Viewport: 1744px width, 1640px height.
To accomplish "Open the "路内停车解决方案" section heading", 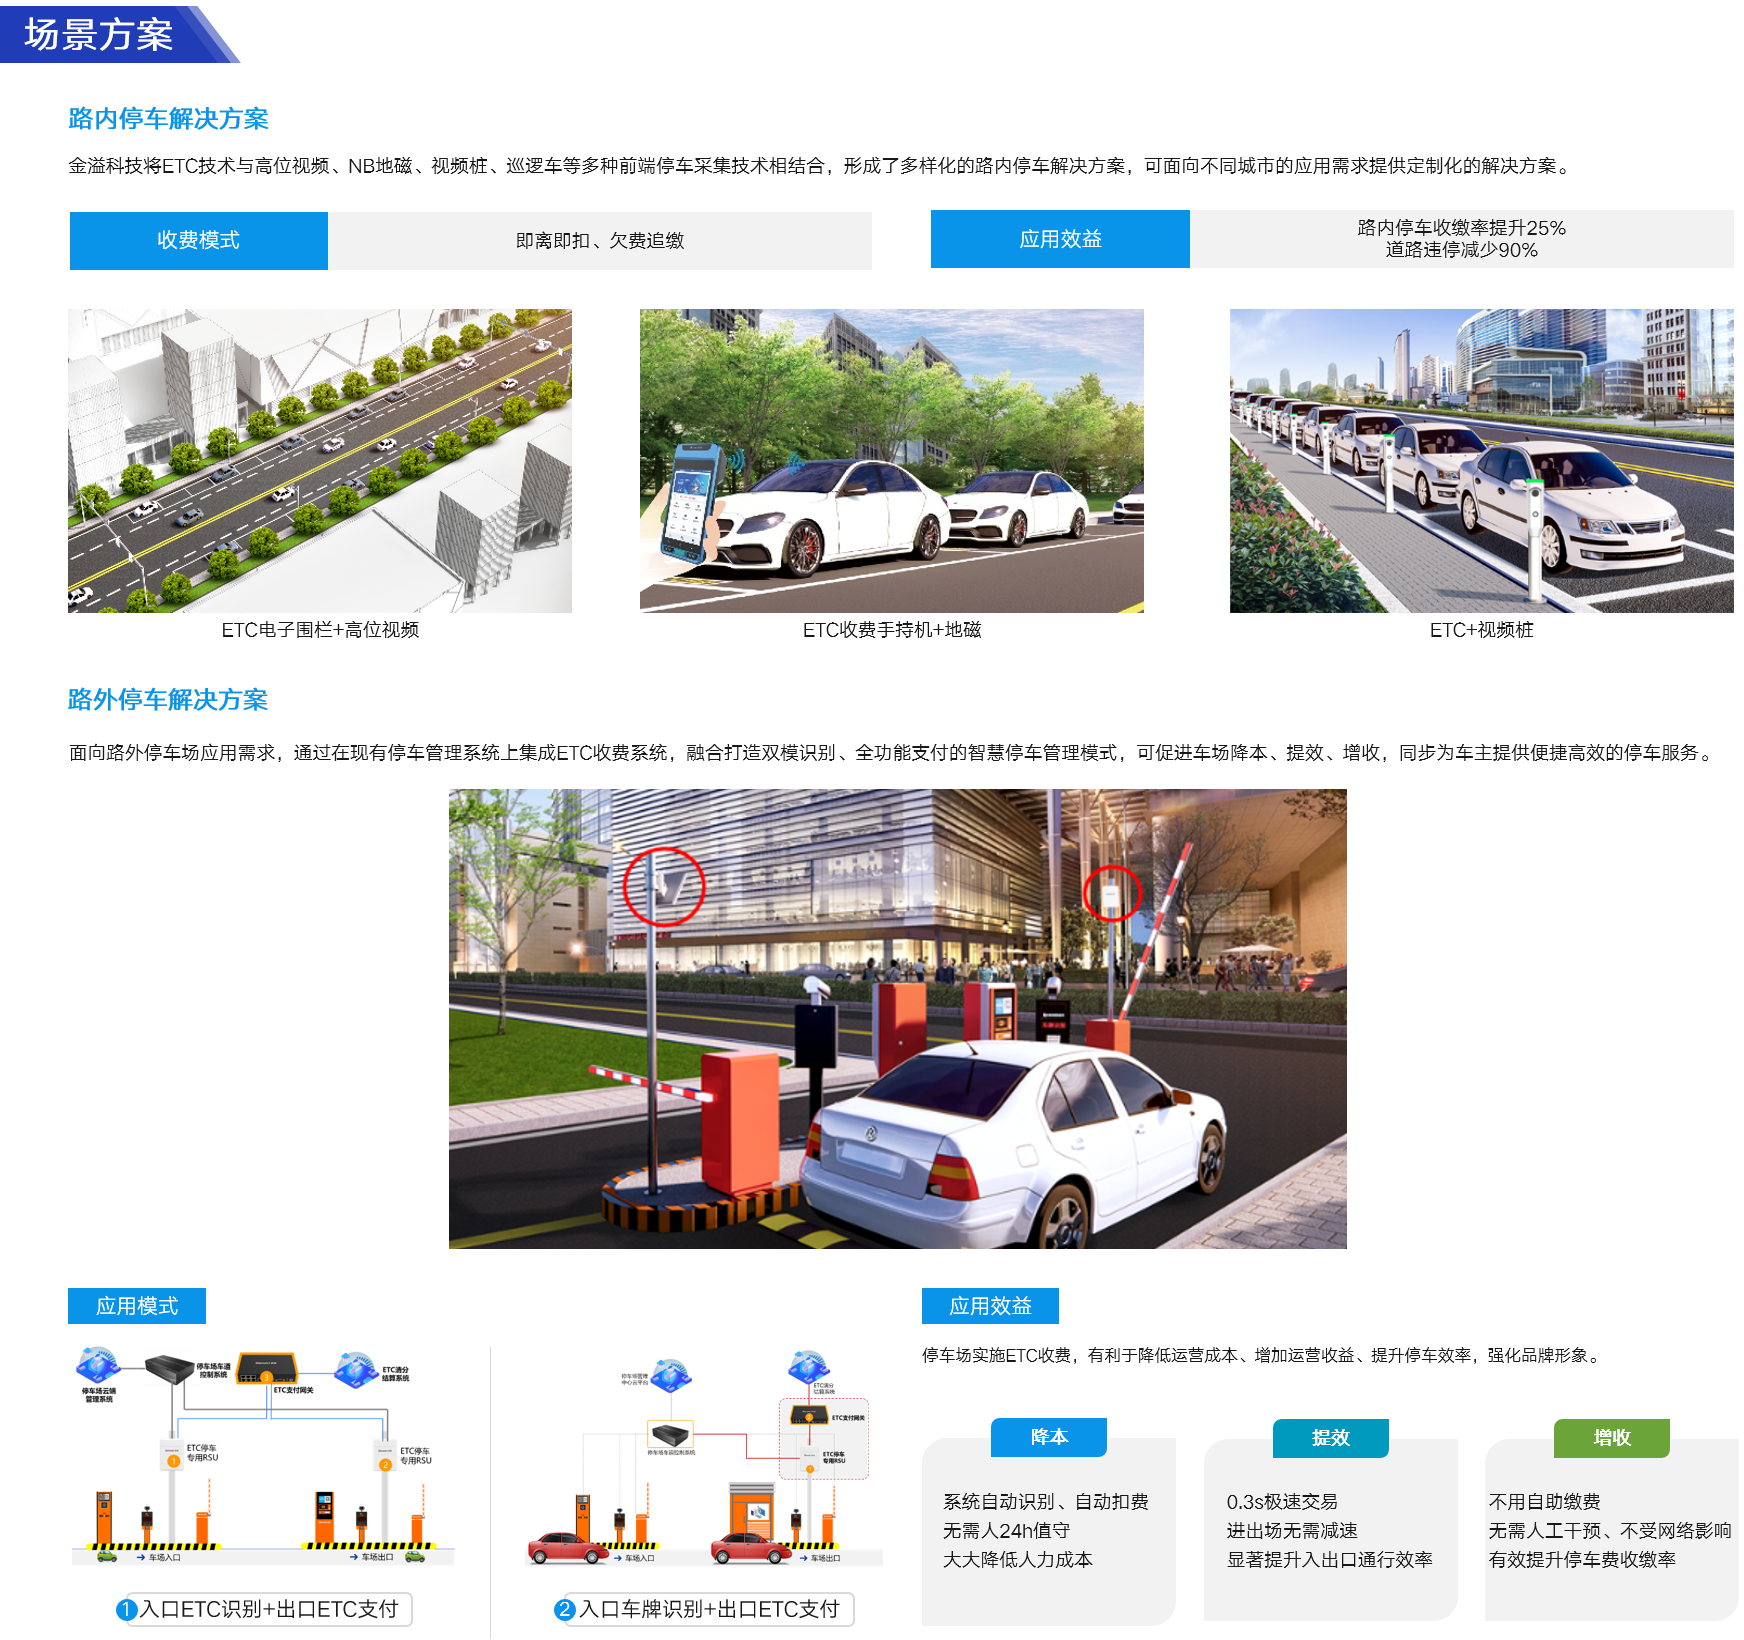I will click(168, 117).
